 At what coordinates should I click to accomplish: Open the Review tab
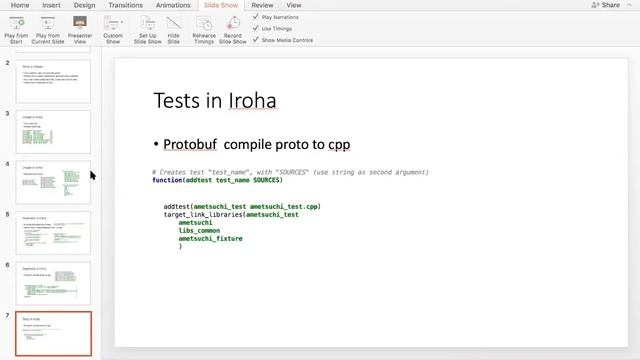262,5
